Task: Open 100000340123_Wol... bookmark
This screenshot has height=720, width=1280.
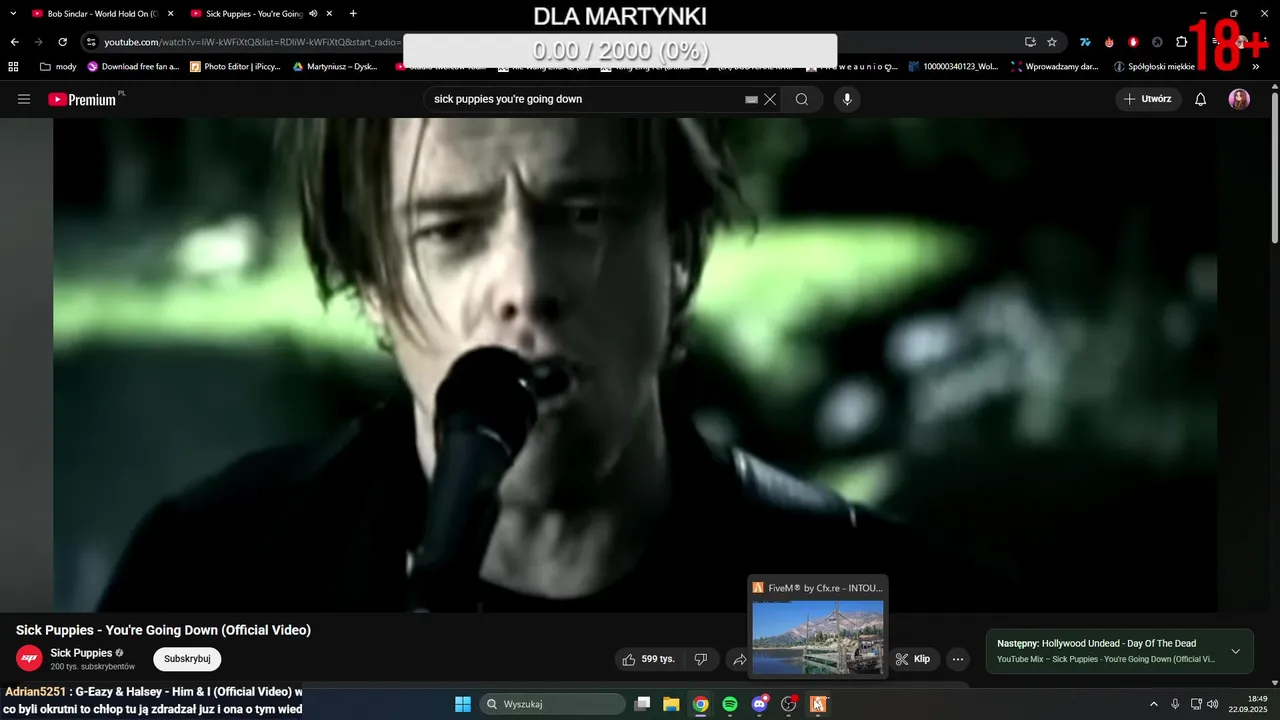Action: tap(953, 67)
